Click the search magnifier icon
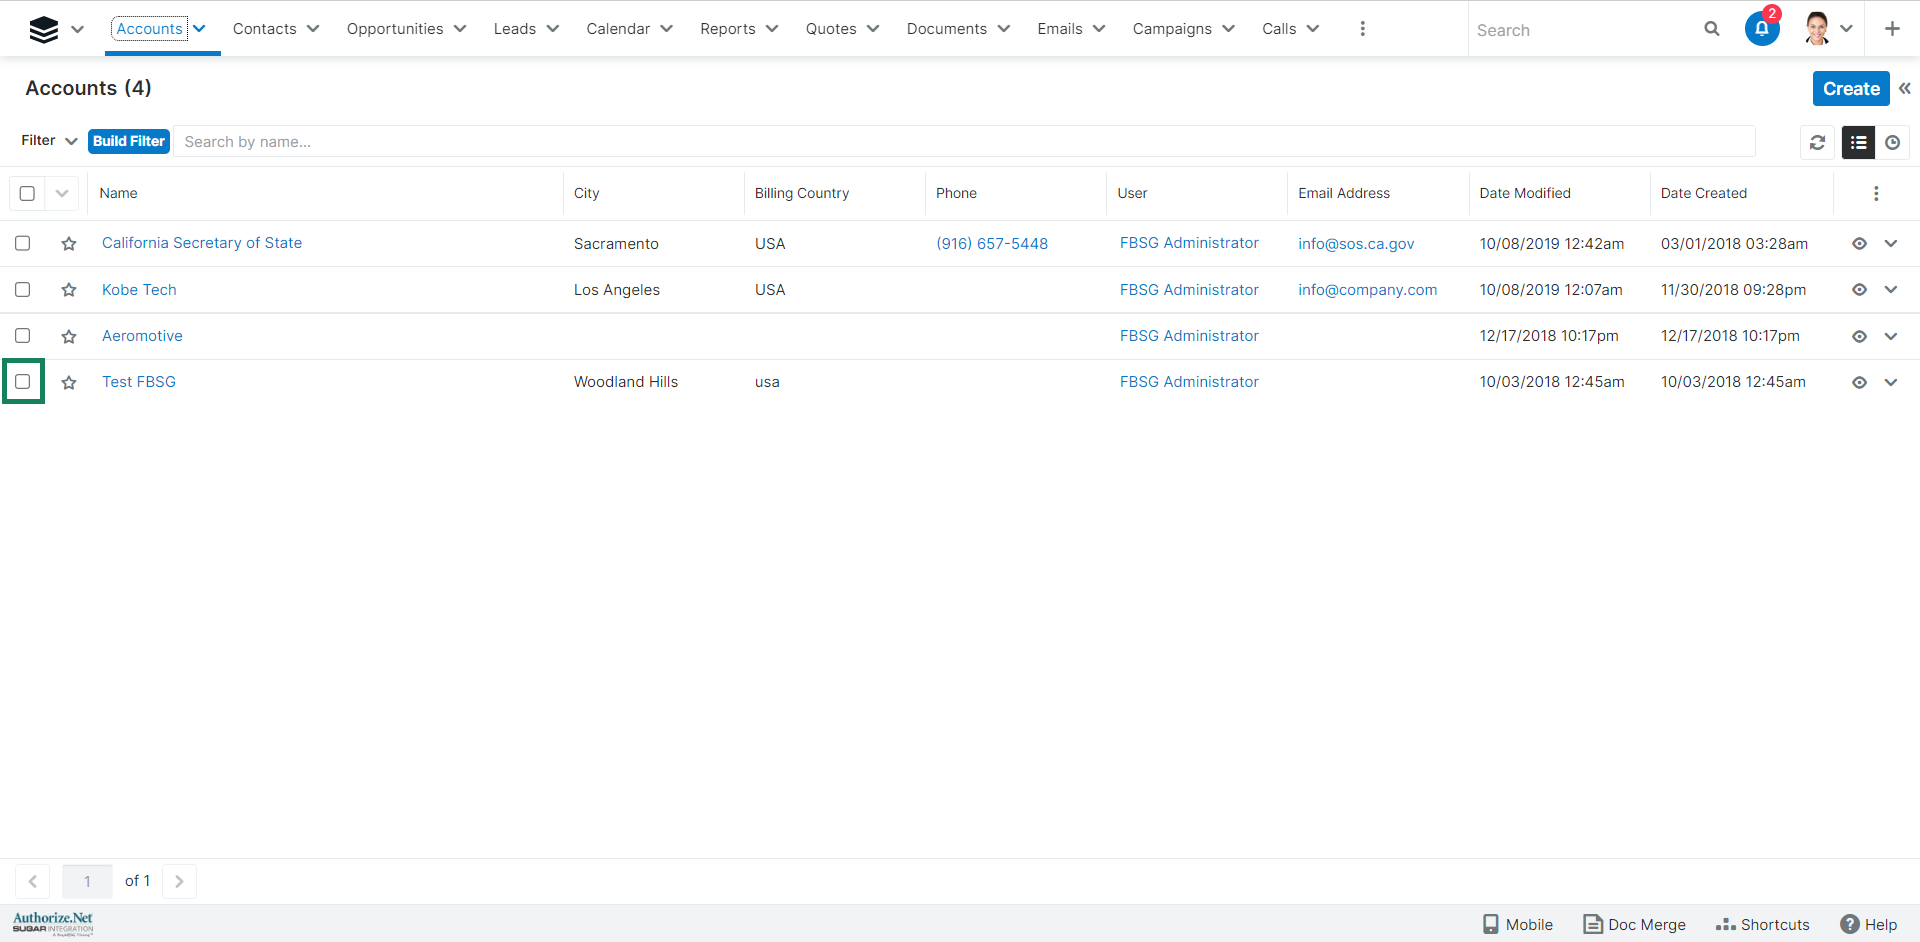 point(1711,29)
